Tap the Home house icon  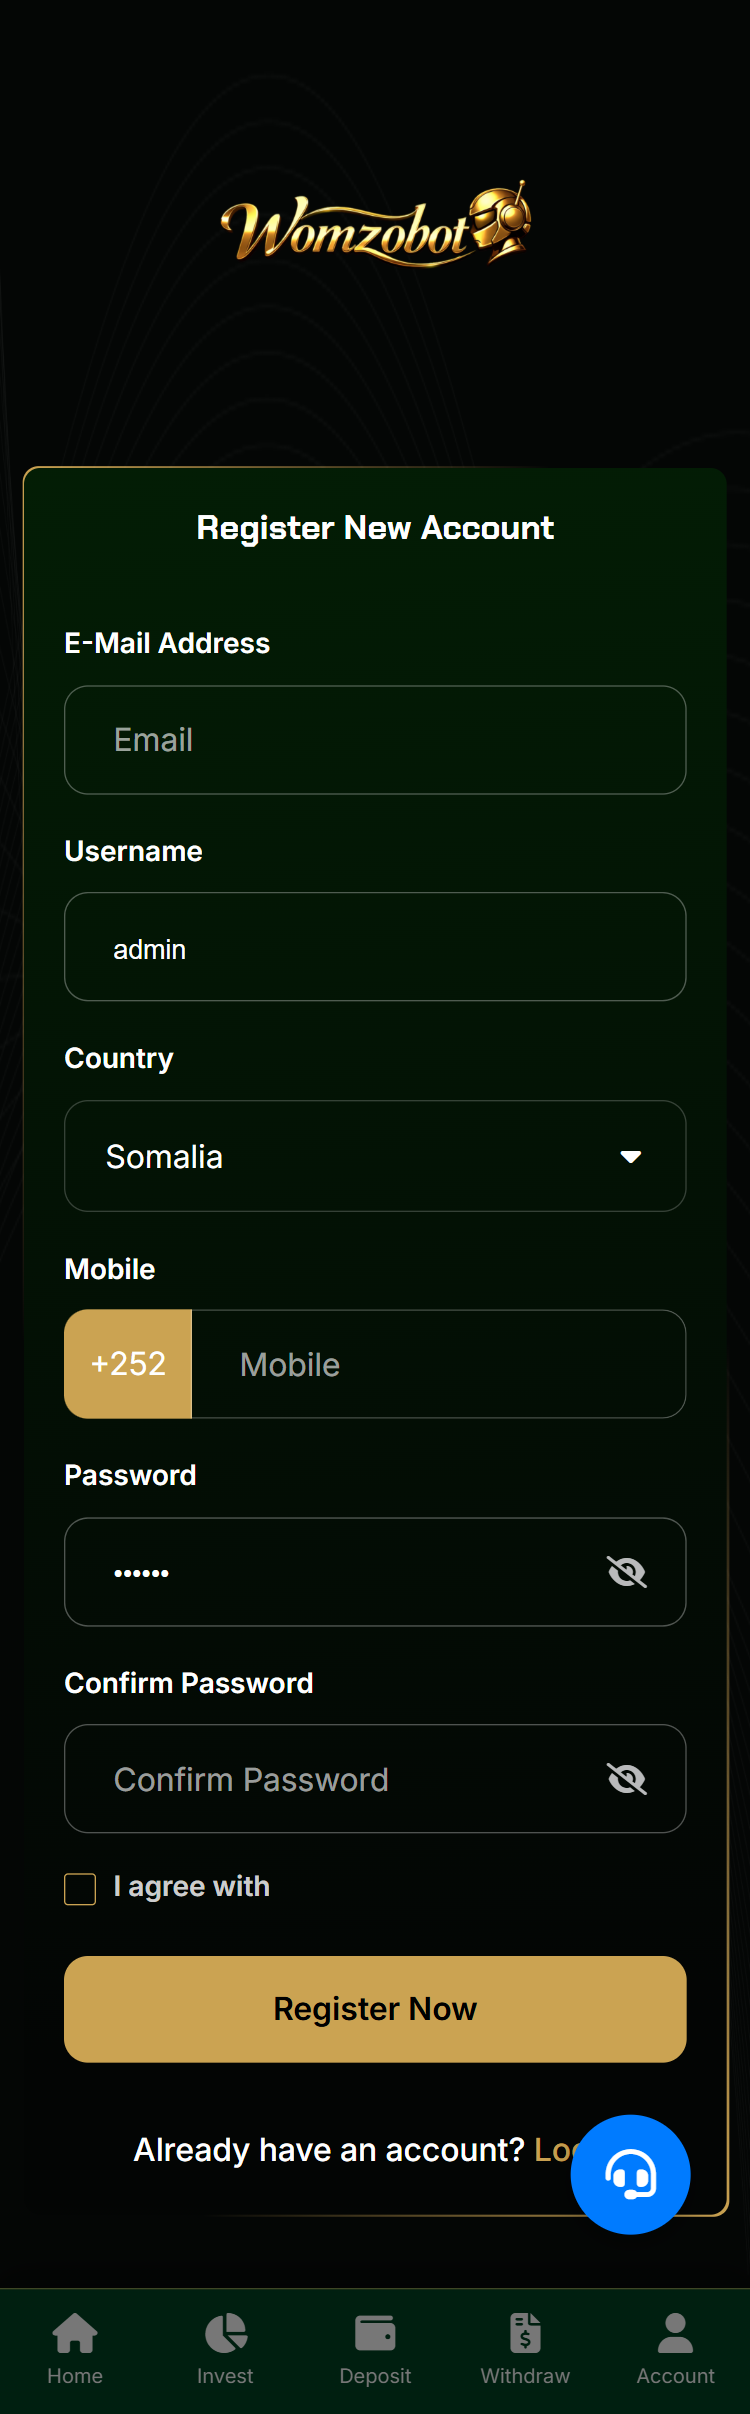pos(75,2333)
